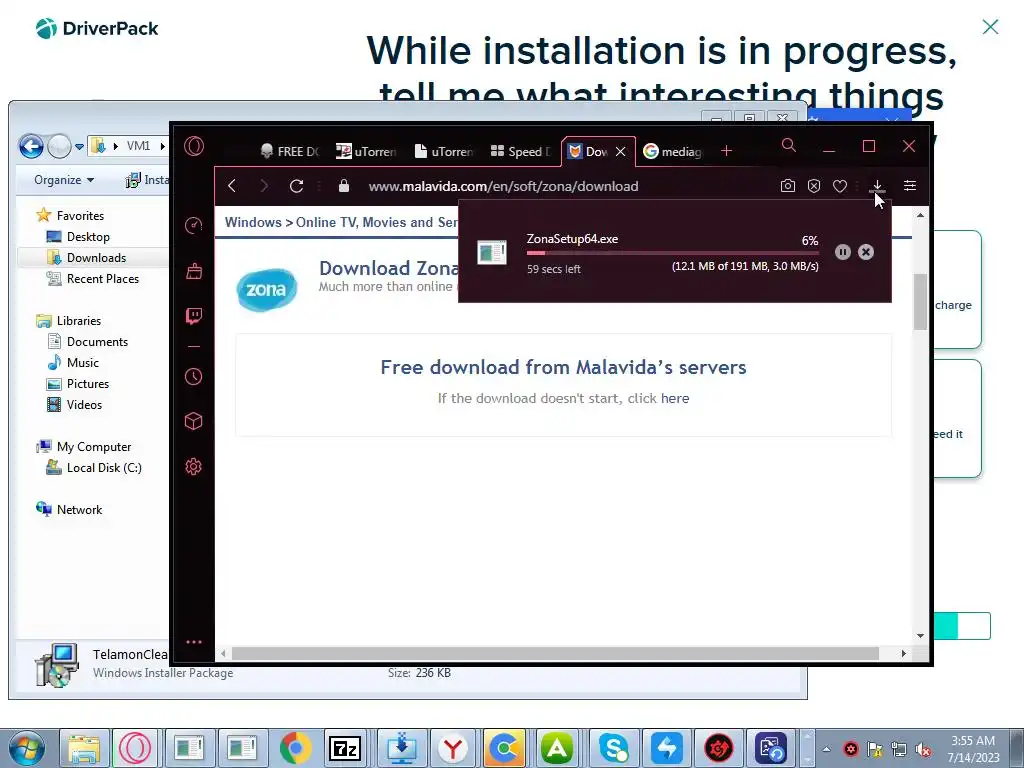Open Explorer recent locations dropdown arrow
1024x768 pixels.
tap(79, 146)
